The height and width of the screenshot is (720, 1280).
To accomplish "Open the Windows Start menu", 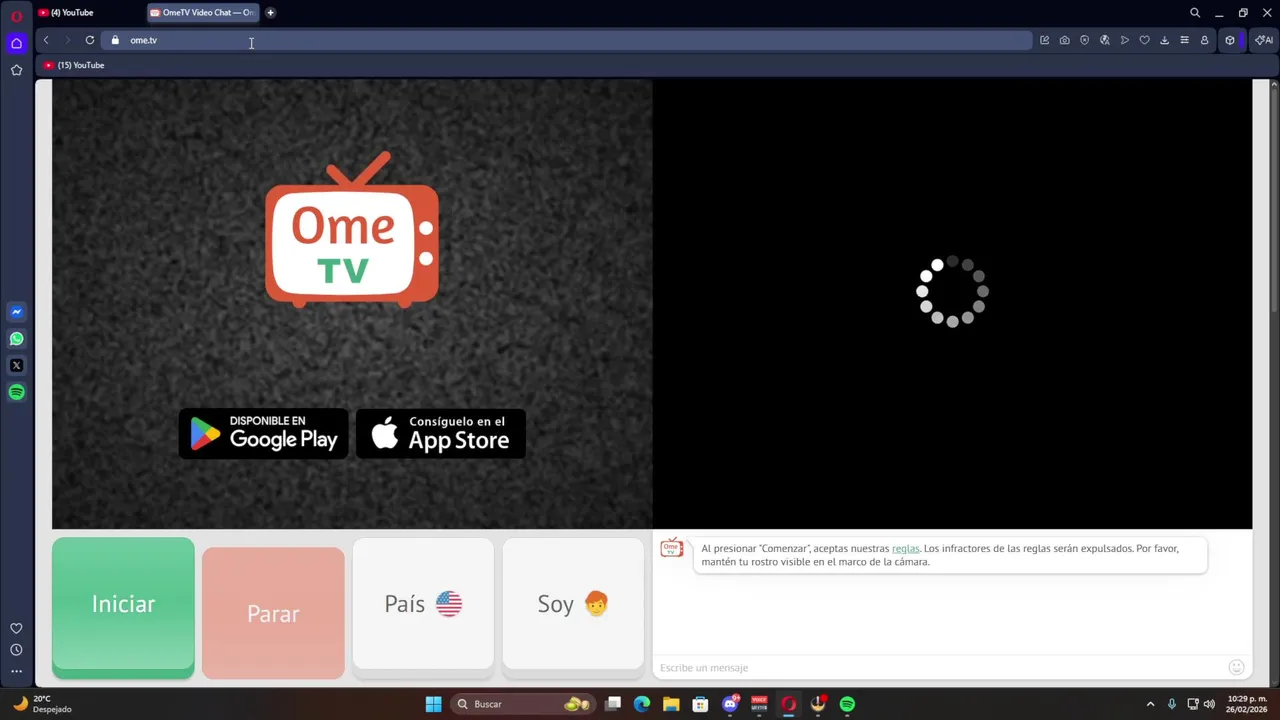I will coord(433,704).
